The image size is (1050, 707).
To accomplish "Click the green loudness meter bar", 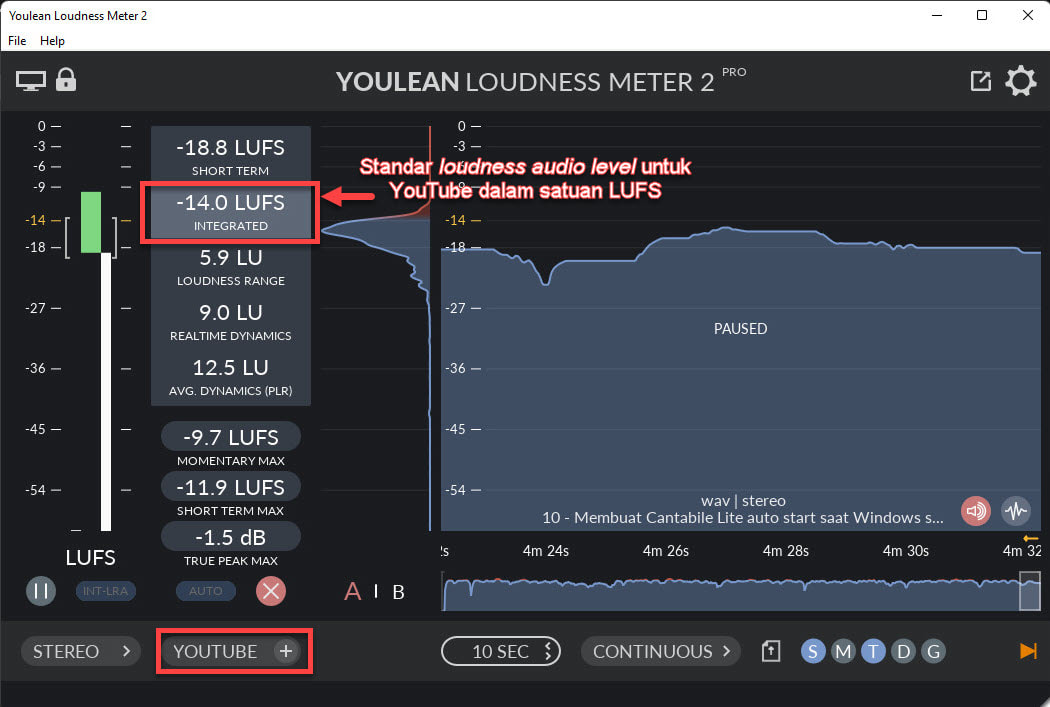I will click(x=91, y=222).
